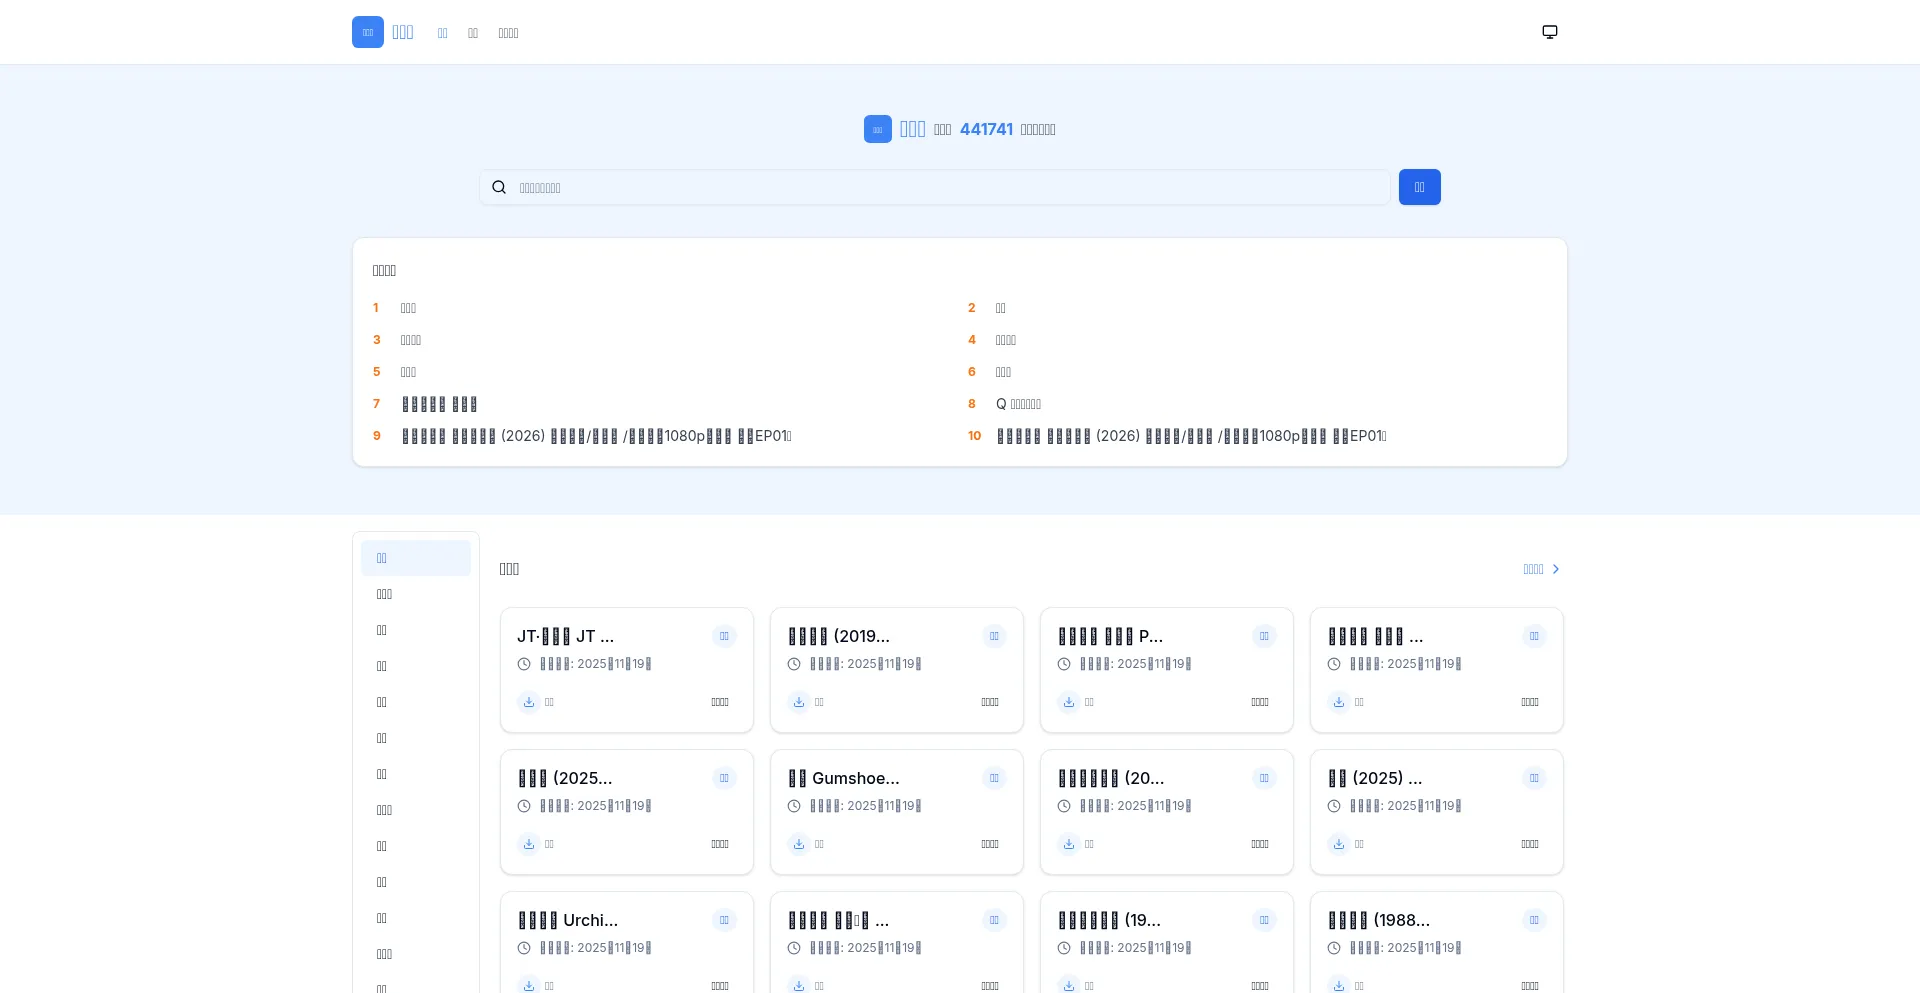Click the blue logo in the top navbar
Screen dimensions: 1920x993
click(368, 32)
